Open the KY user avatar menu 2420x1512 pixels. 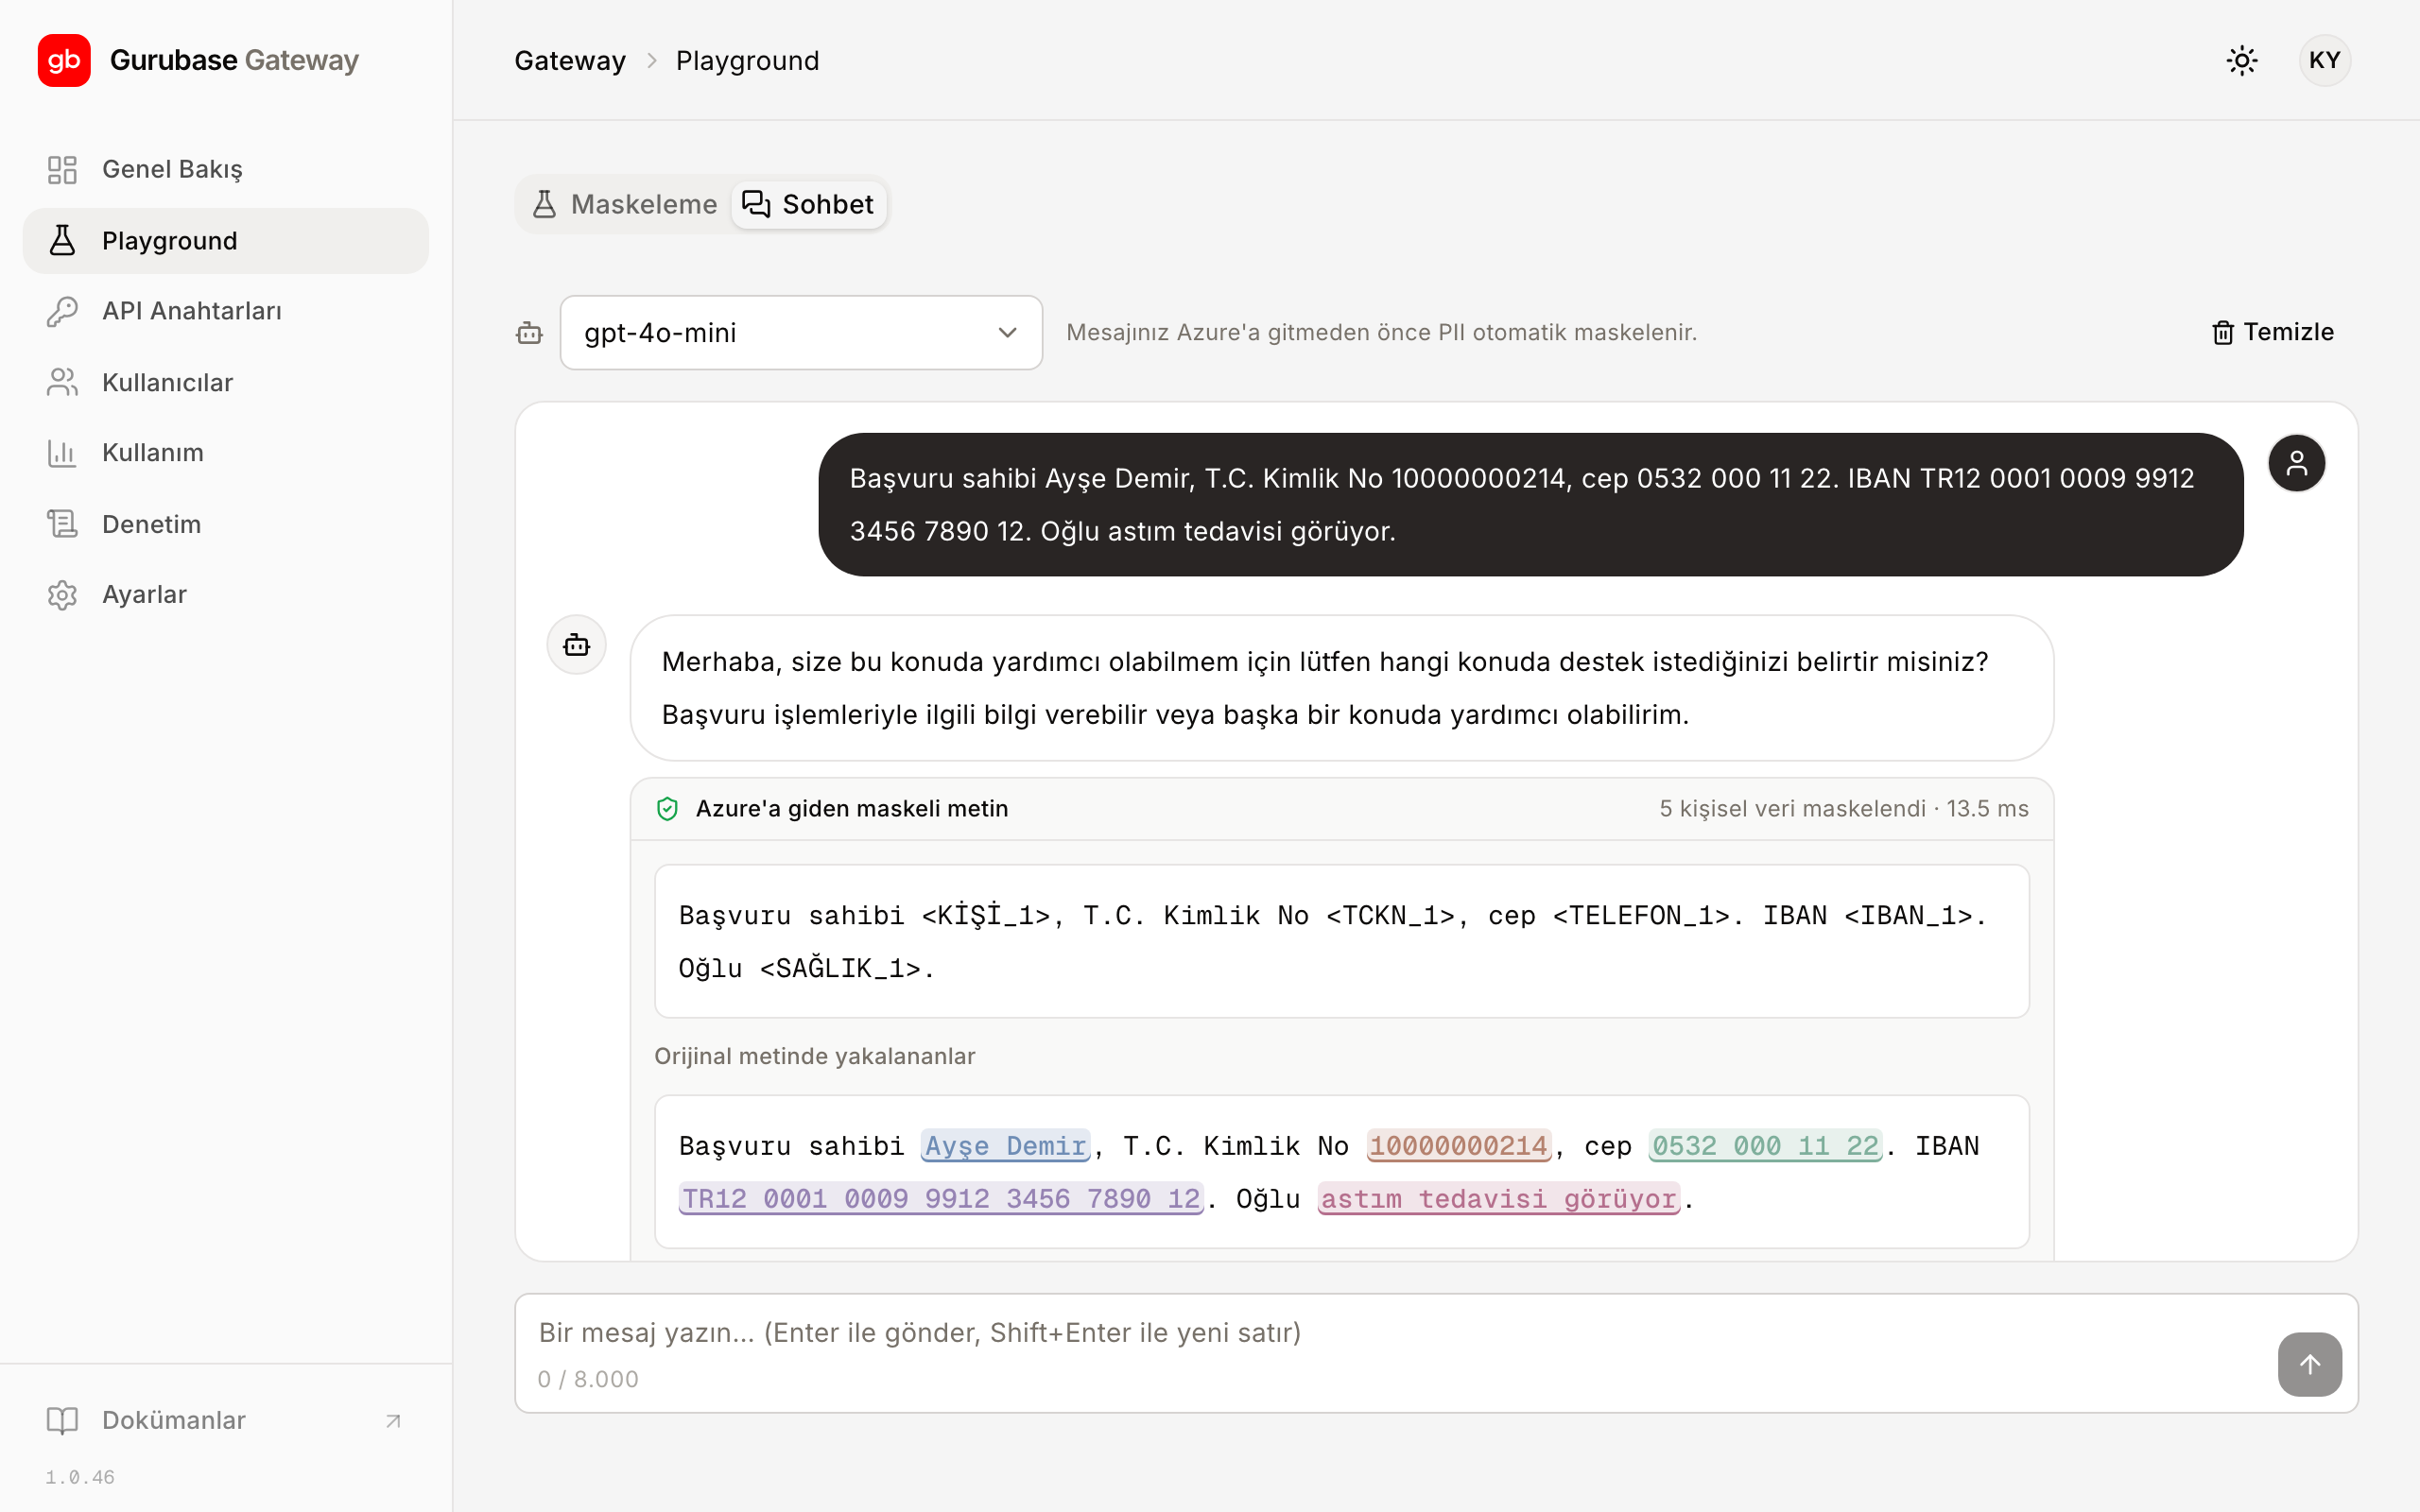coord(2325,61)
